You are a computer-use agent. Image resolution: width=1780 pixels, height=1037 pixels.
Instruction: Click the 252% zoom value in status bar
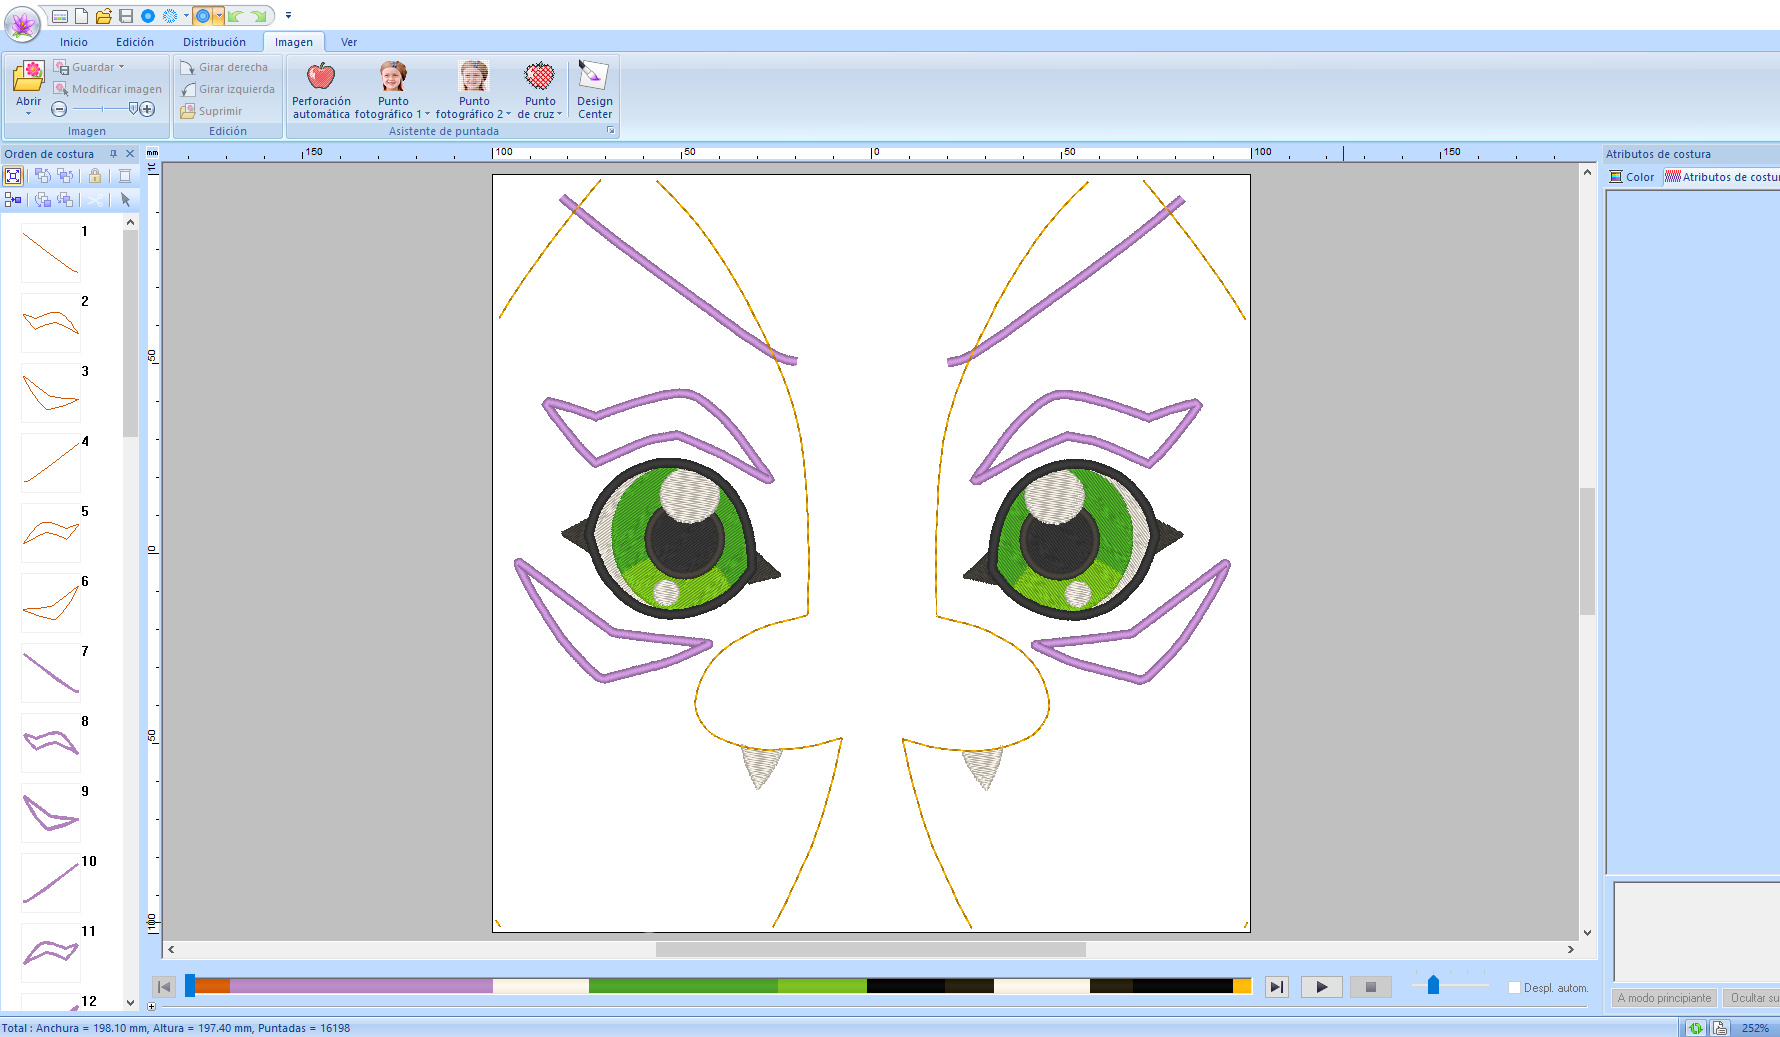[x=1755, y=1028]
